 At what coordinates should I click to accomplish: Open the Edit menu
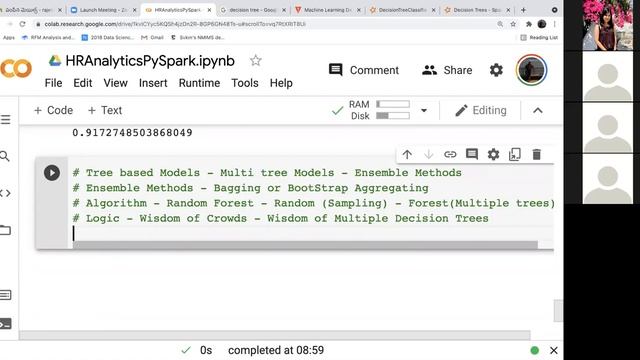(82, 83)
